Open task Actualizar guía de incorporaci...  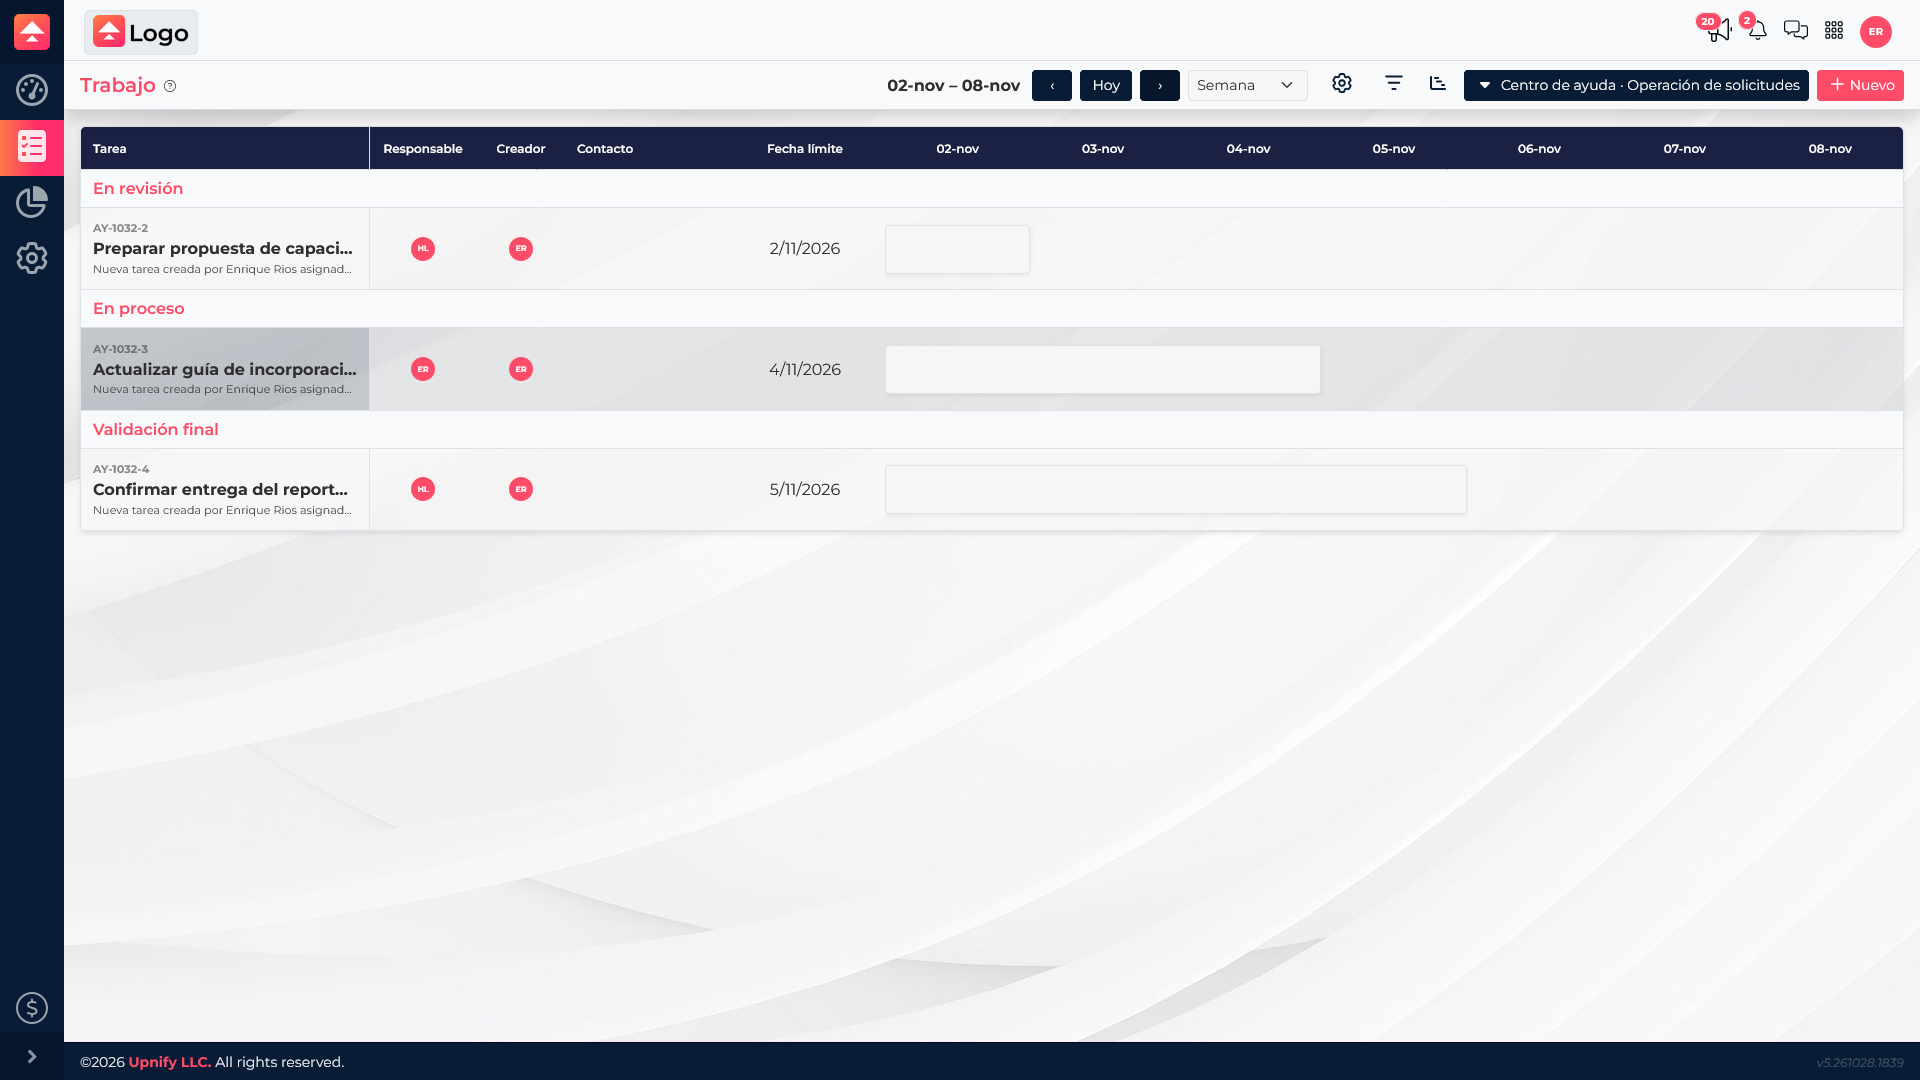pyautogui.click(x=225, y=370)
